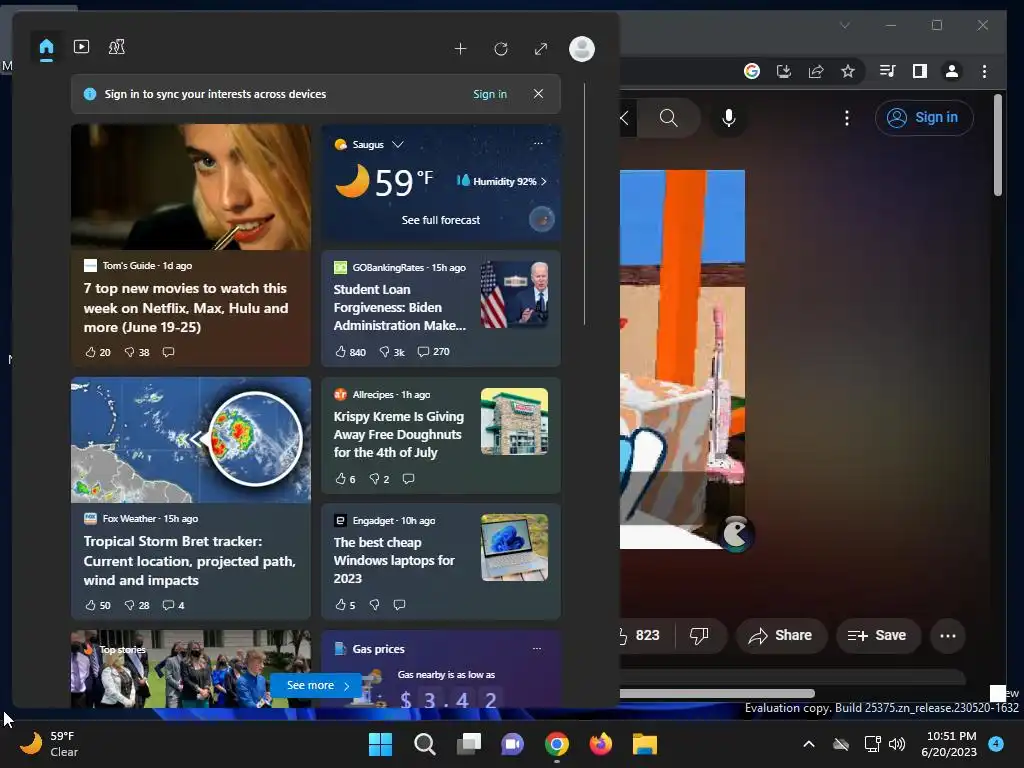
Task: Comment on the Engadget laptops article
Action: [400, 605]
